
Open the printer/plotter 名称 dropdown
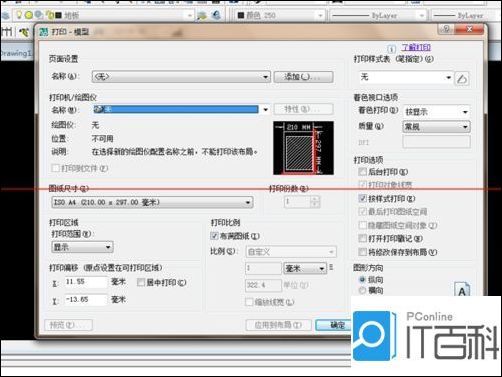(181, 109)
